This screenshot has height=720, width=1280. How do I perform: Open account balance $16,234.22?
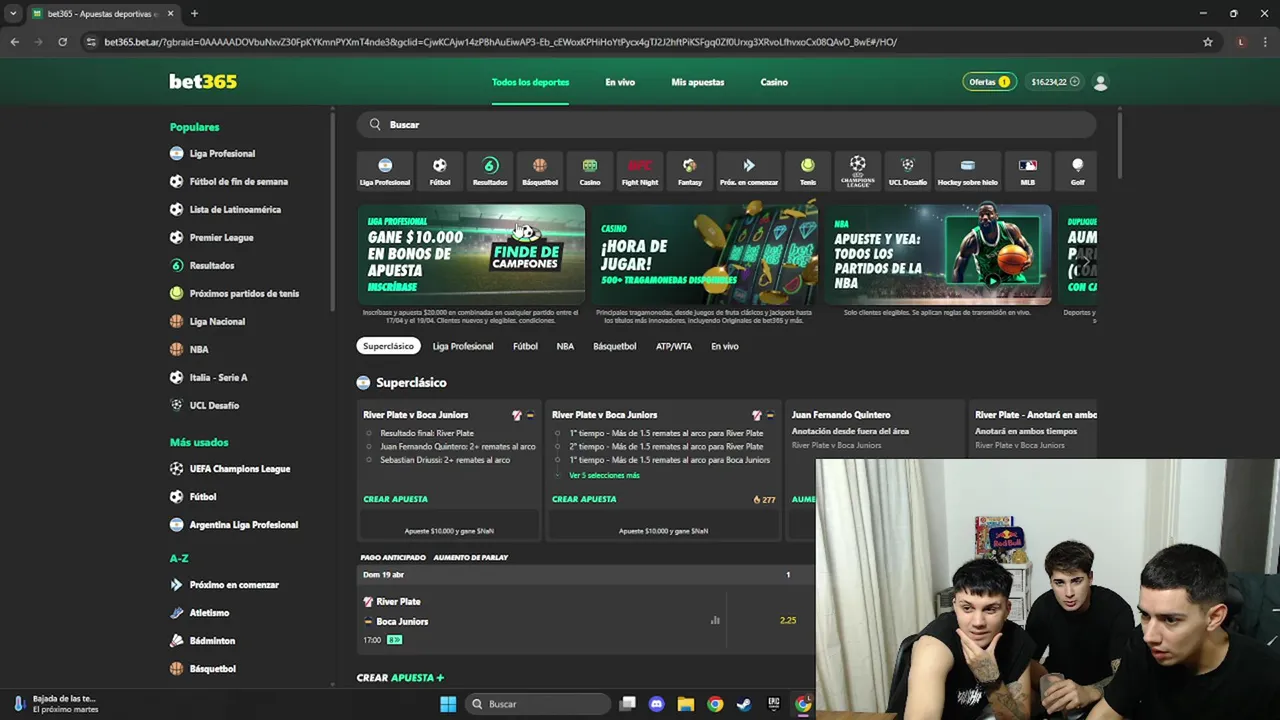click(1055, 82)
